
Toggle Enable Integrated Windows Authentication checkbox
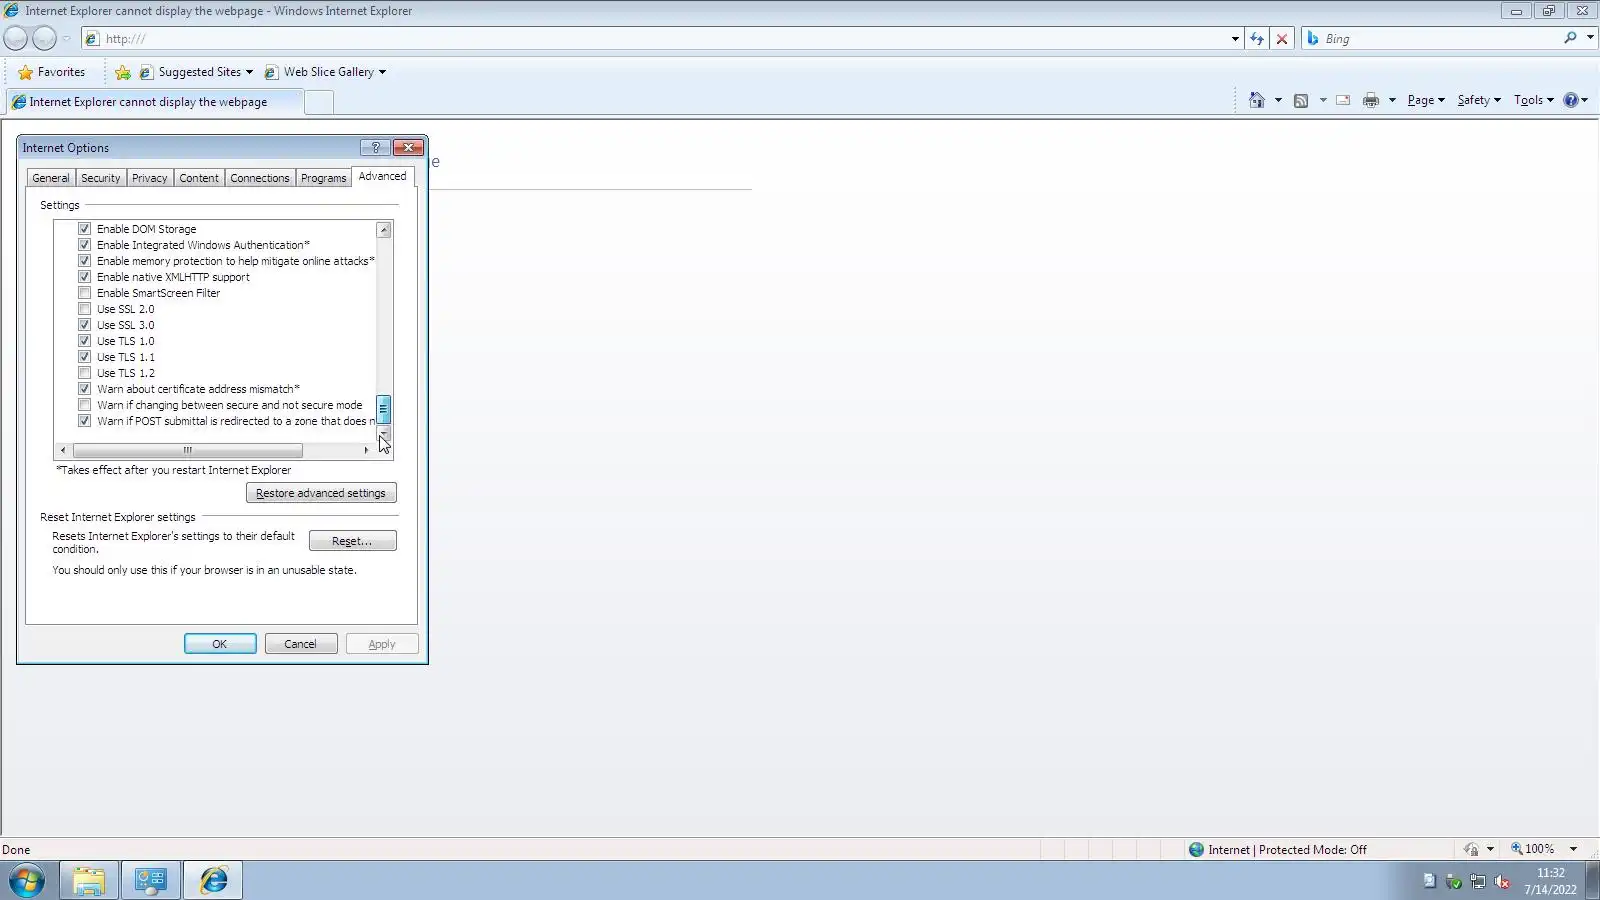click(x=85, y=245)
